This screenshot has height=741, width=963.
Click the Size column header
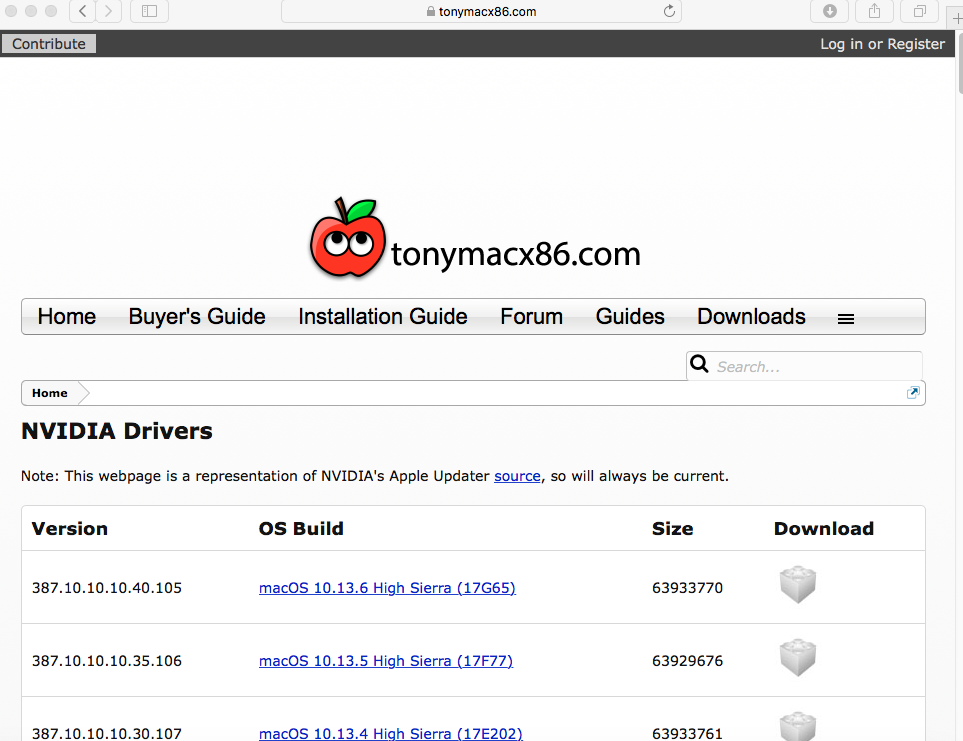click(673, 529)
